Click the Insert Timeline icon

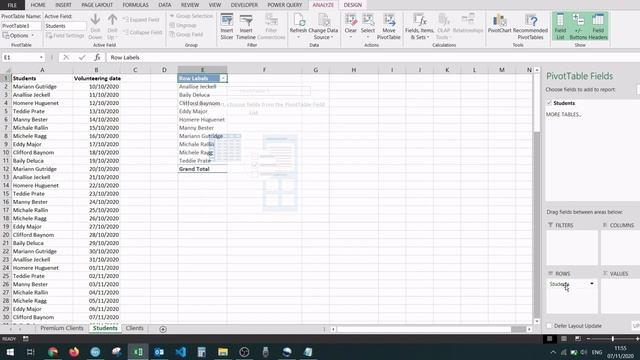tap(246, 26)
